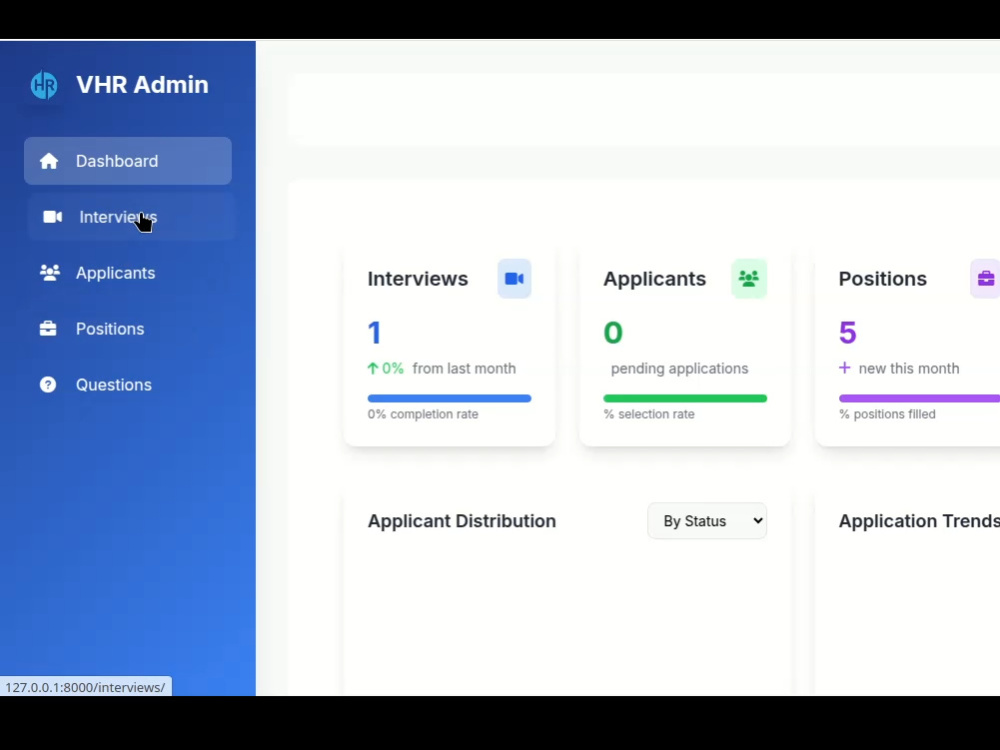
Task: Click the purple briefcase icon on Positions card
Action: click(x=985, y=279)
